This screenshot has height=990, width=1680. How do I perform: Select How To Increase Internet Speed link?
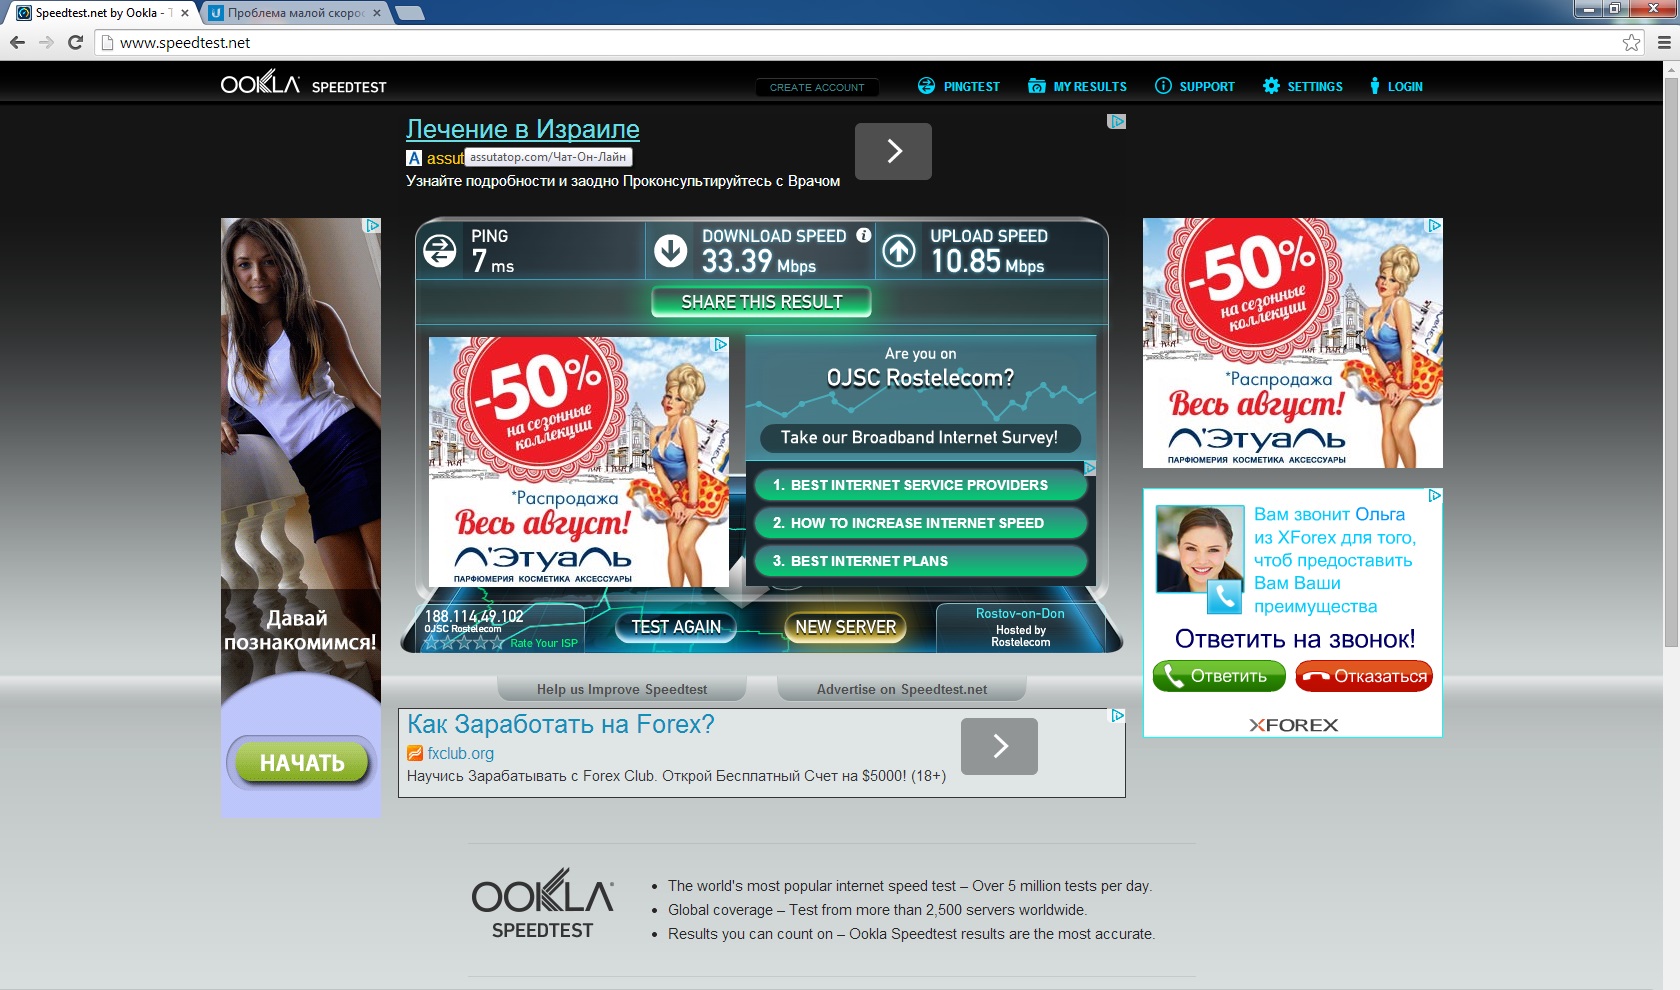click(919, 523)
